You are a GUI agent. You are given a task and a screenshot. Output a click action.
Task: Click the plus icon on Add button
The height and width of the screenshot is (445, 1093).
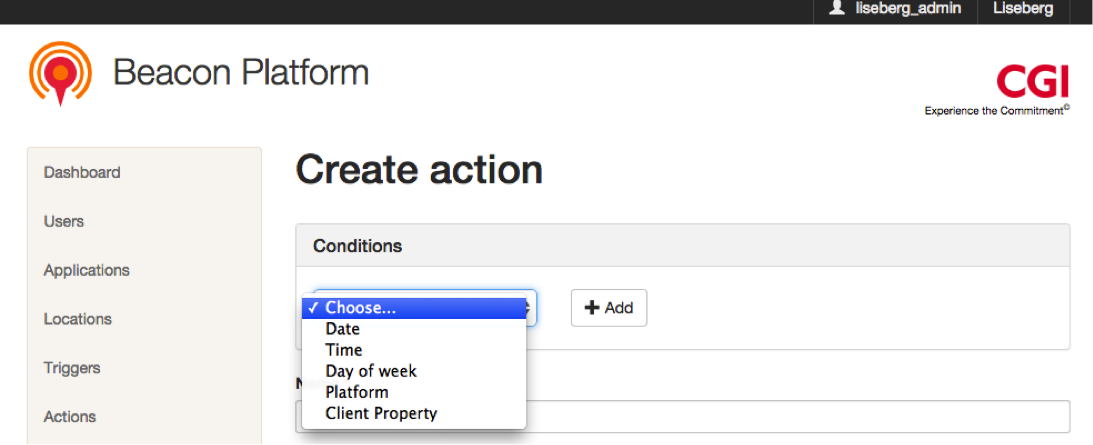click(x=592, y=308)
